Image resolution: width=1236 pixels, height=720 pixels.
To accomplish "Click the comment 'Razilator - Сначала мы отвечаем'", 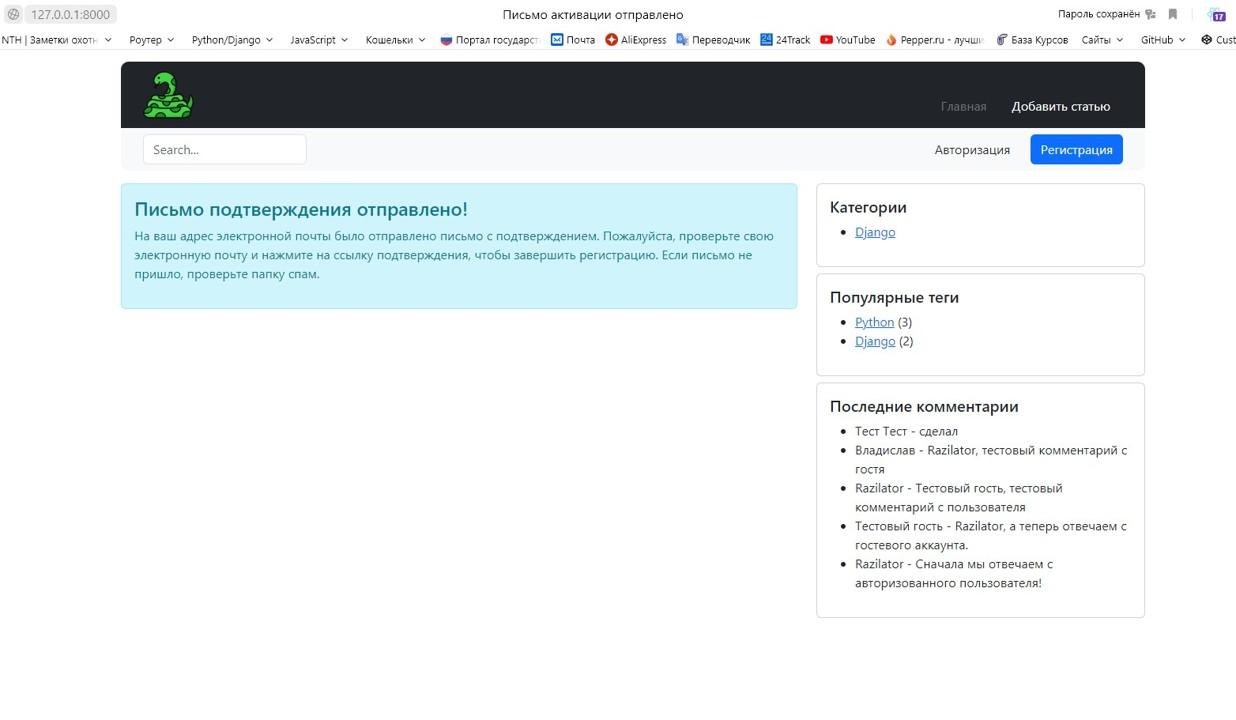I will (x=954, y=573).
